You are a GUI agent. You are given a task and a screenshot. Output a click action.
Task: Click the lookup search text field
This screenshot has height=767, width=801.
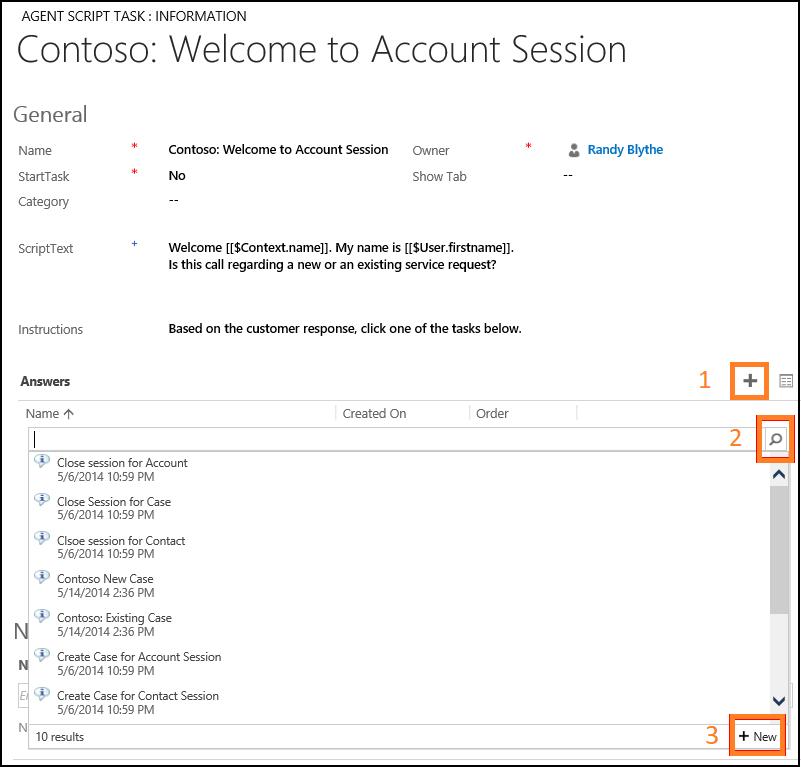coord(396,439)
